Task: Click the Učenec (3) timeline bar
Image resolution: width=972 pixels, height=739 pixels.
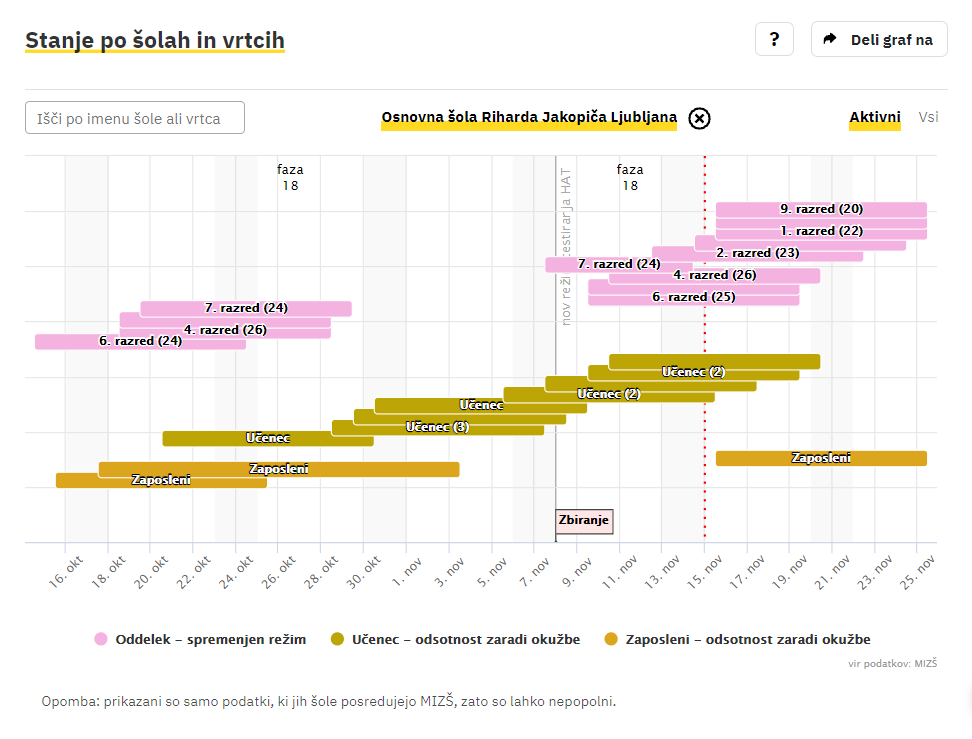Action: coord(437,428)
